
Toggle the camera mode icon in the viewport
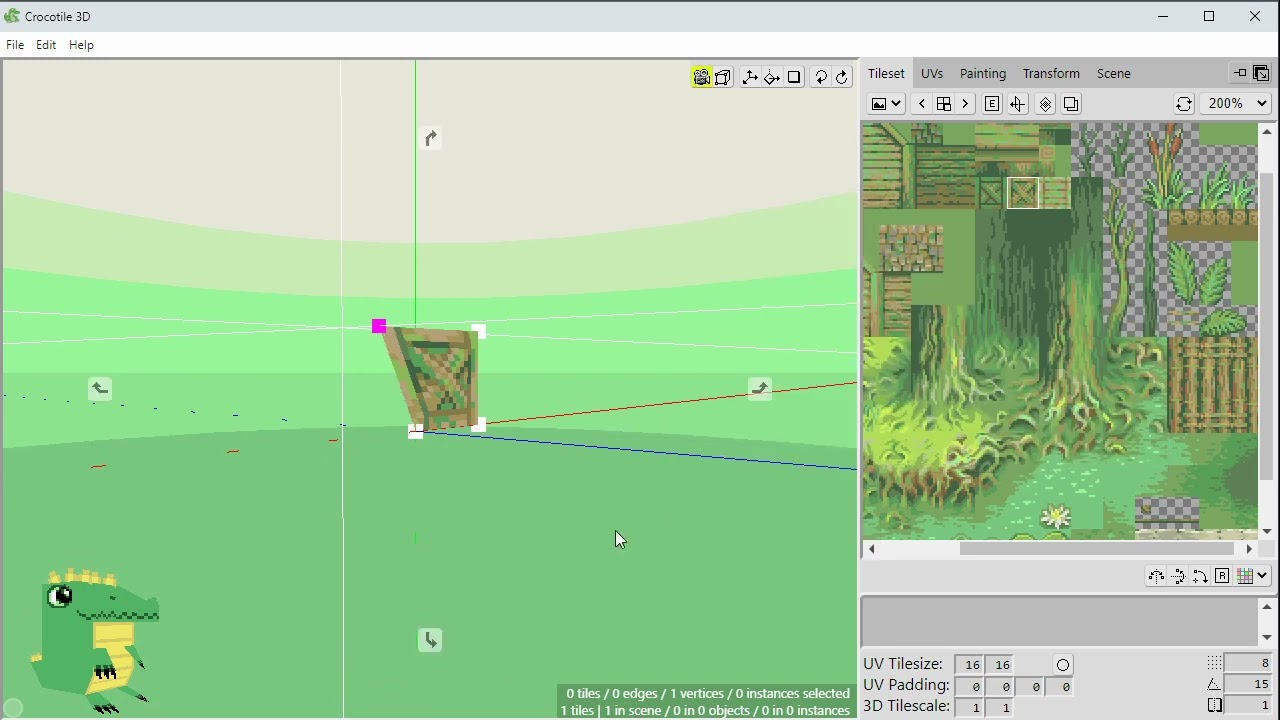tap(701, 77)
